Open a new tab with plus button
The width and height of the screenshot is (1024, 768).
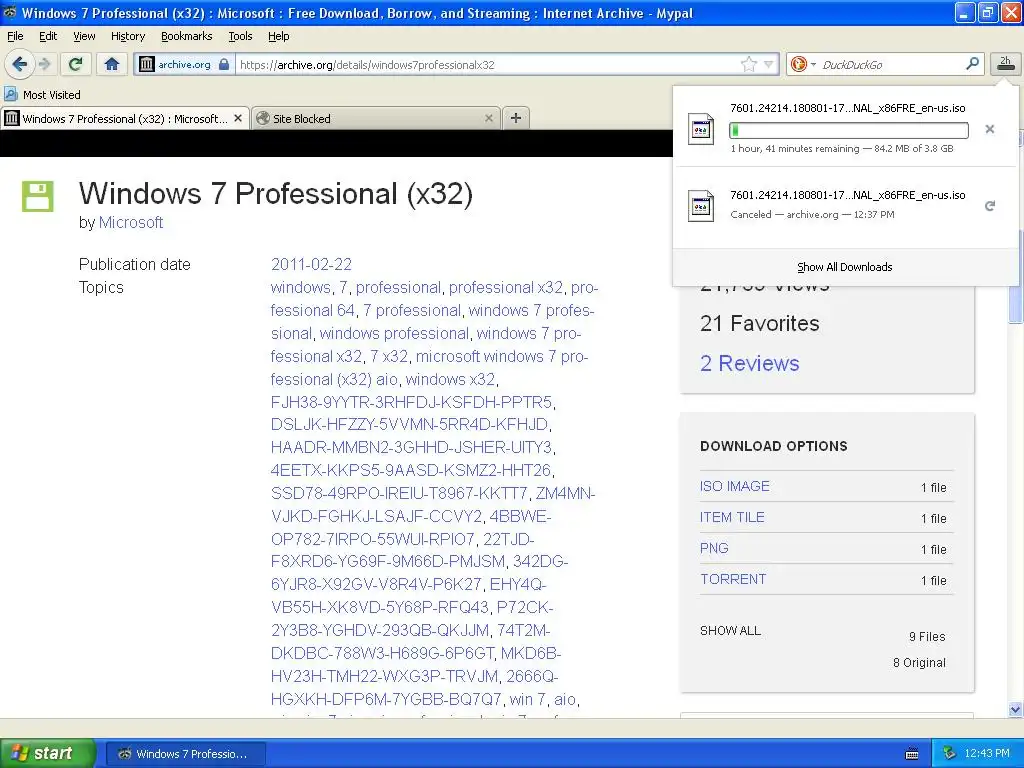516,118
